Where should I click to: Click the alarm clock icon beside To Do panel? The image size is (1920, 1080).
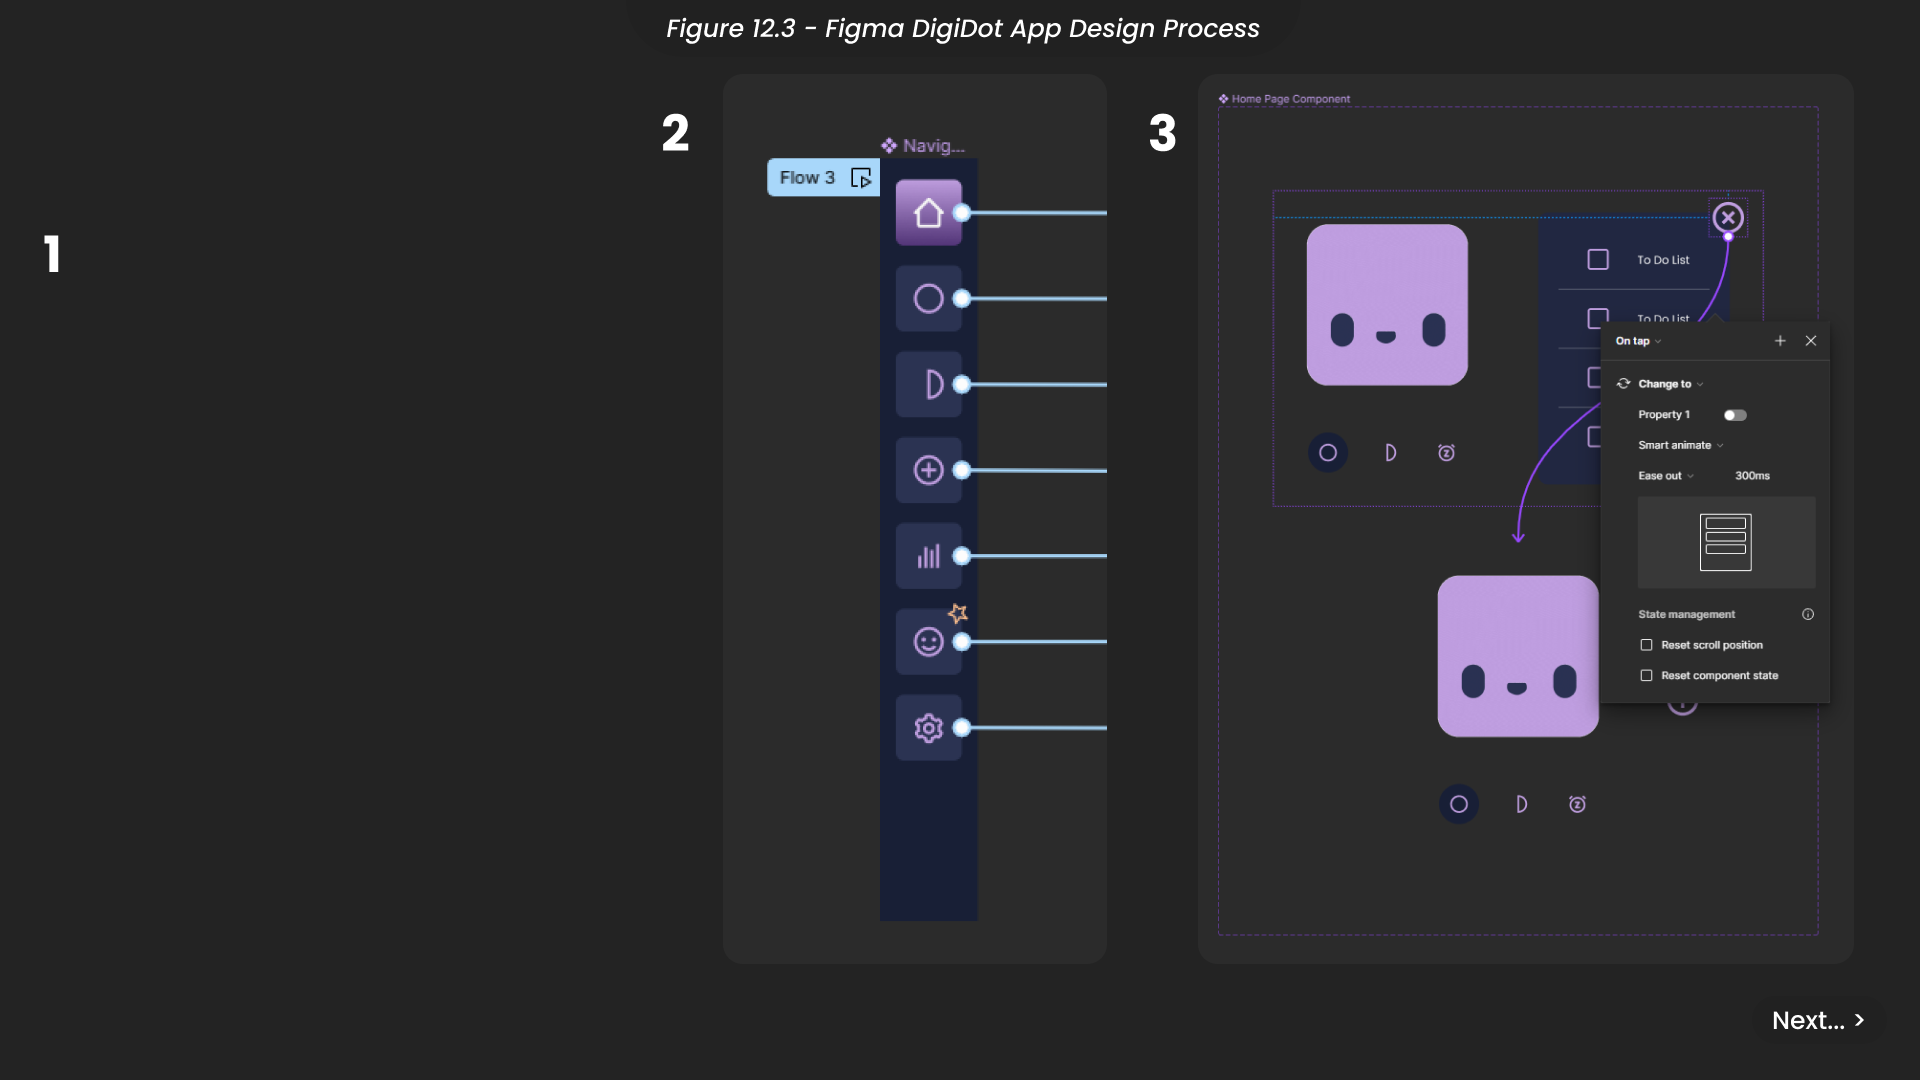click(1447, 453)
